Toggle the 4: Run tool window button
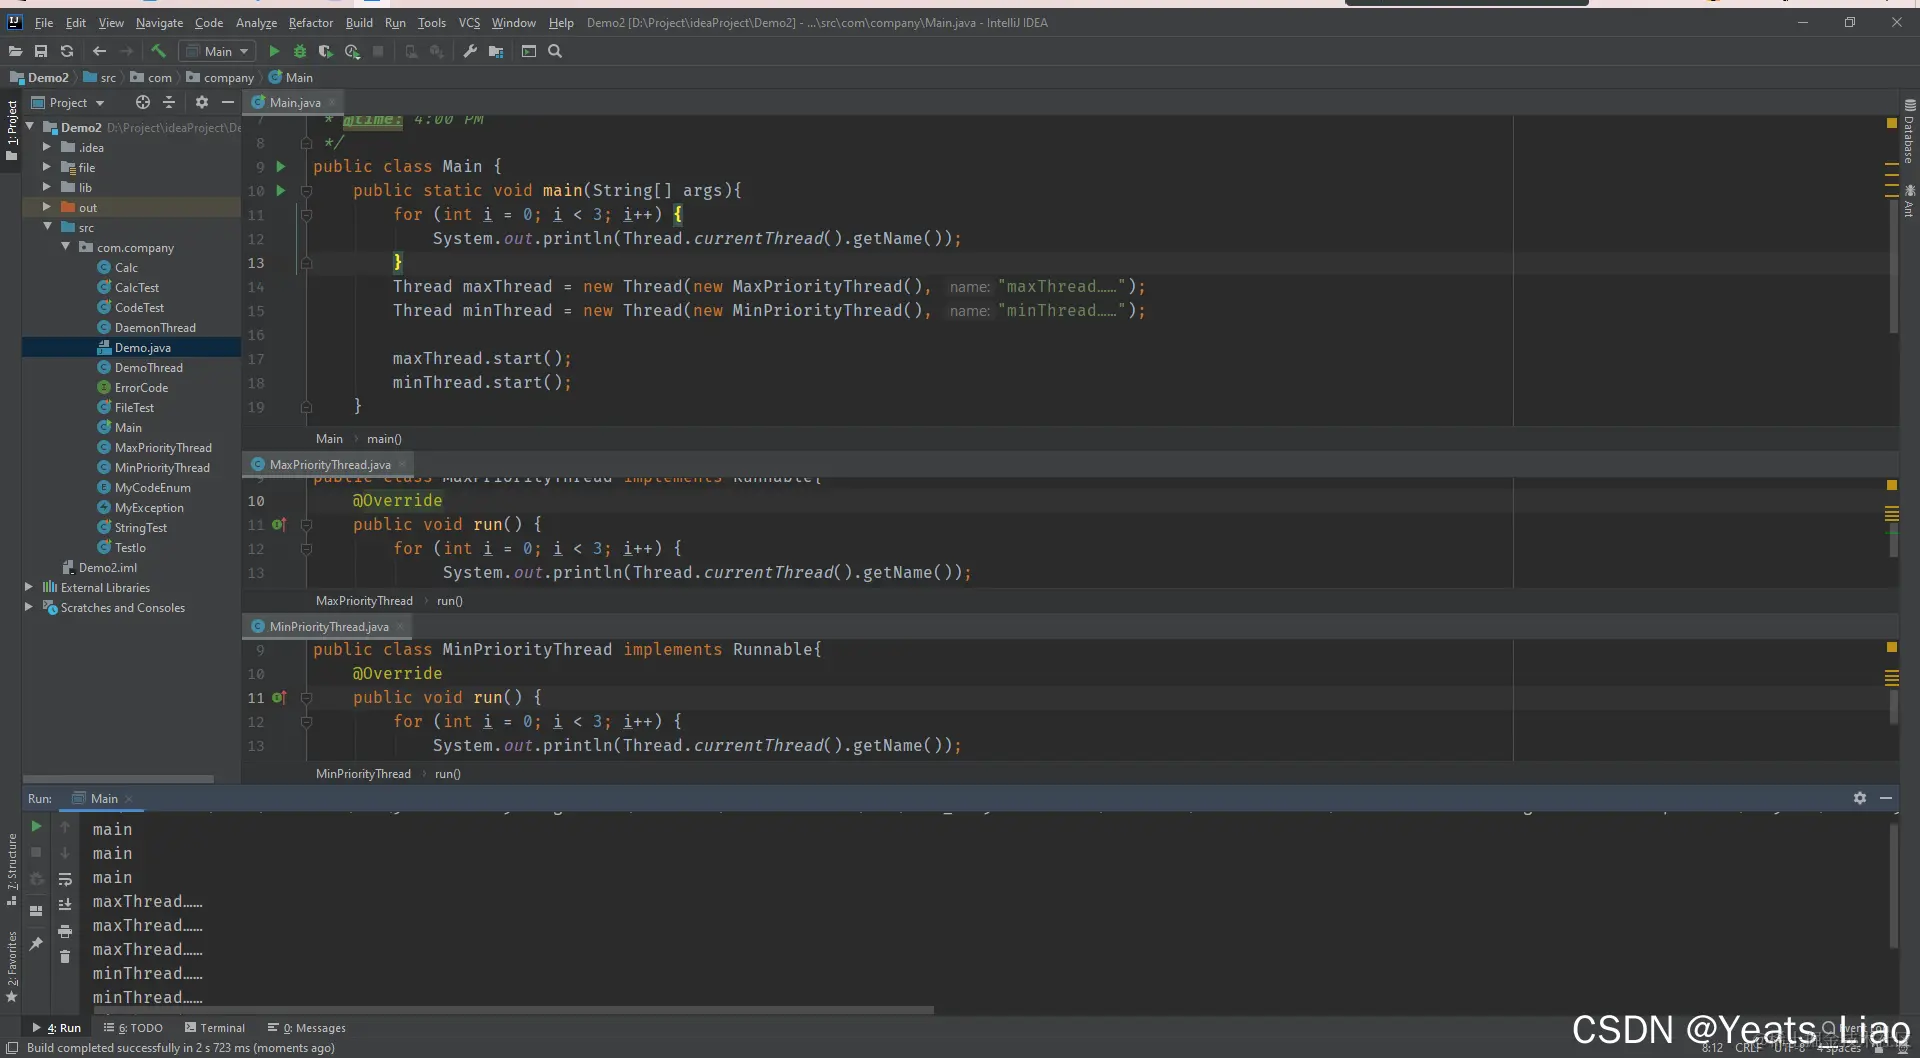The height and width of the screenshot is (1058, 1920). click(57, 1027)
